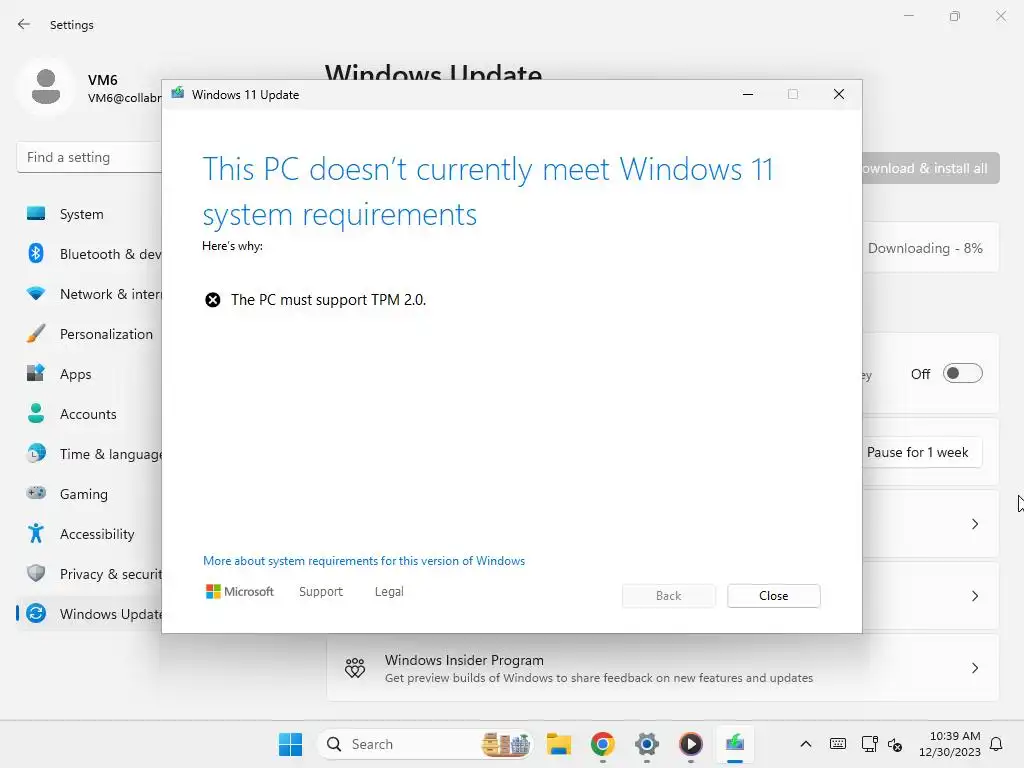
Task: Restore down the Settings window
Action: [x=955, y=16]
